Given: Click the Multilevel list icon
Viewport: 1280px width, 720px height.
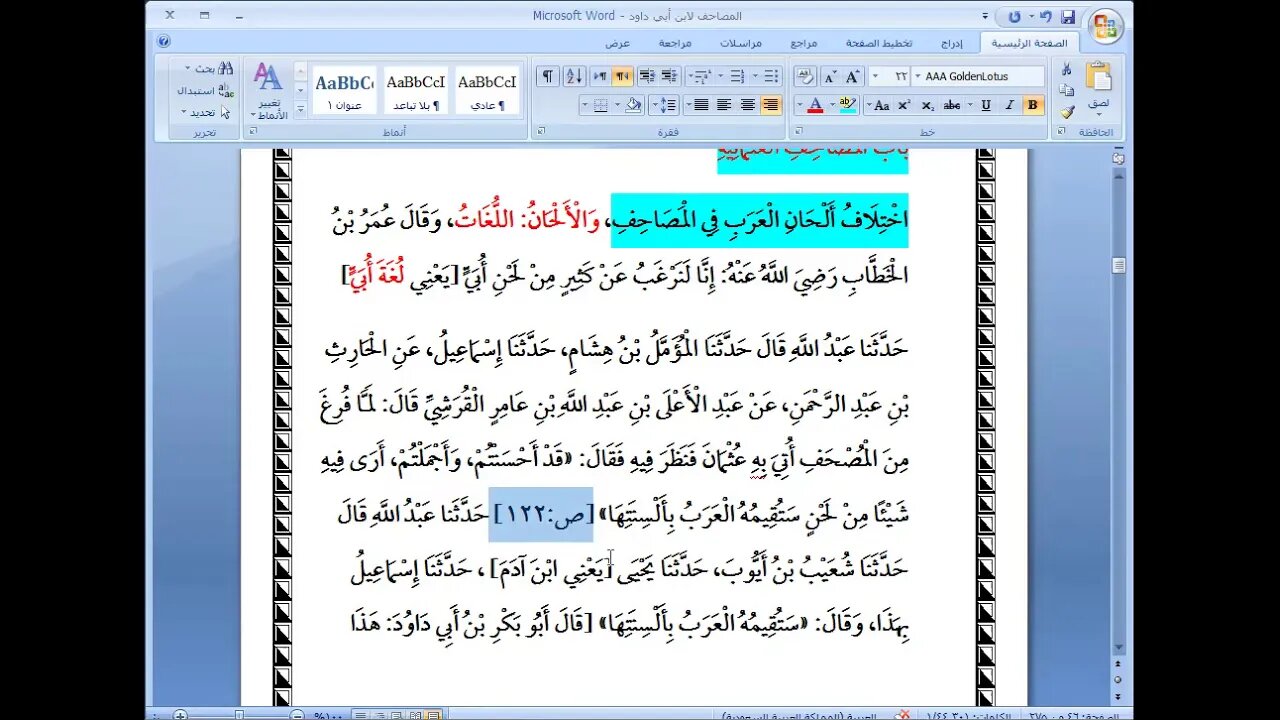Looking at the screenshot, I should tap(703, 77).
